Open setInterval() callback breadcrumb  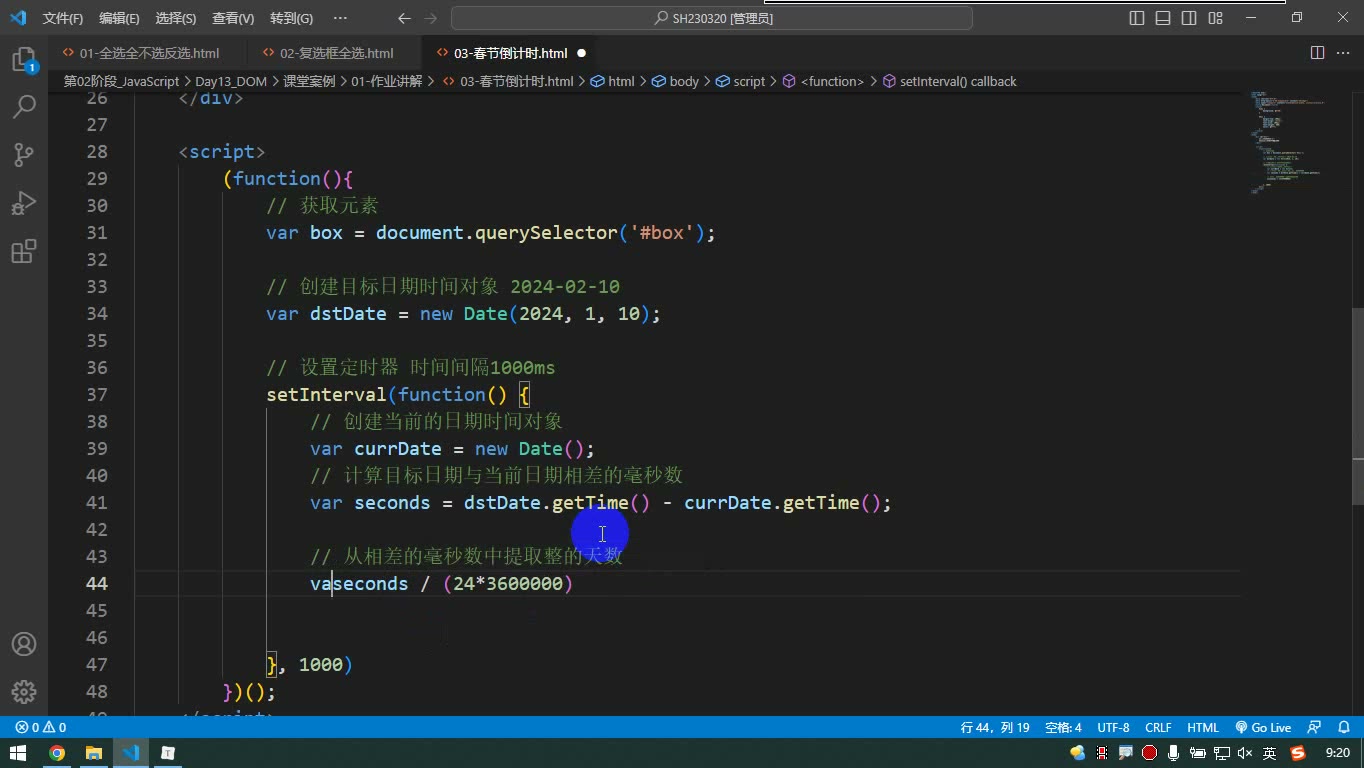pyautogui.click(x=949, y=81)
